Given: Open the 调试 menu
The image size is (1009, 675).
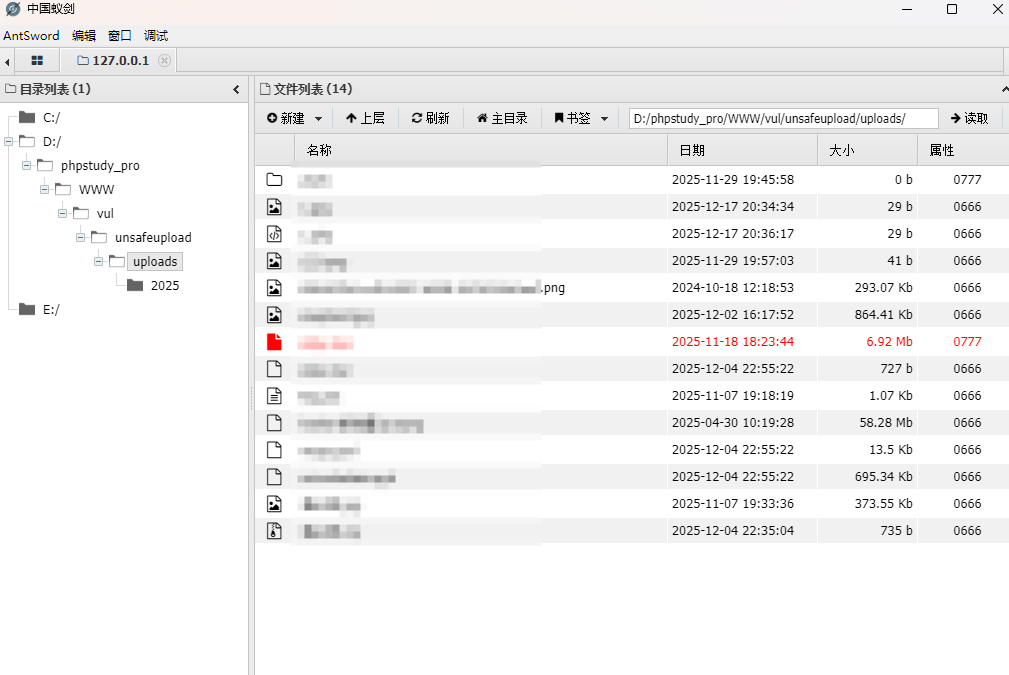Looking at the screenshot, I should point(156,35).
